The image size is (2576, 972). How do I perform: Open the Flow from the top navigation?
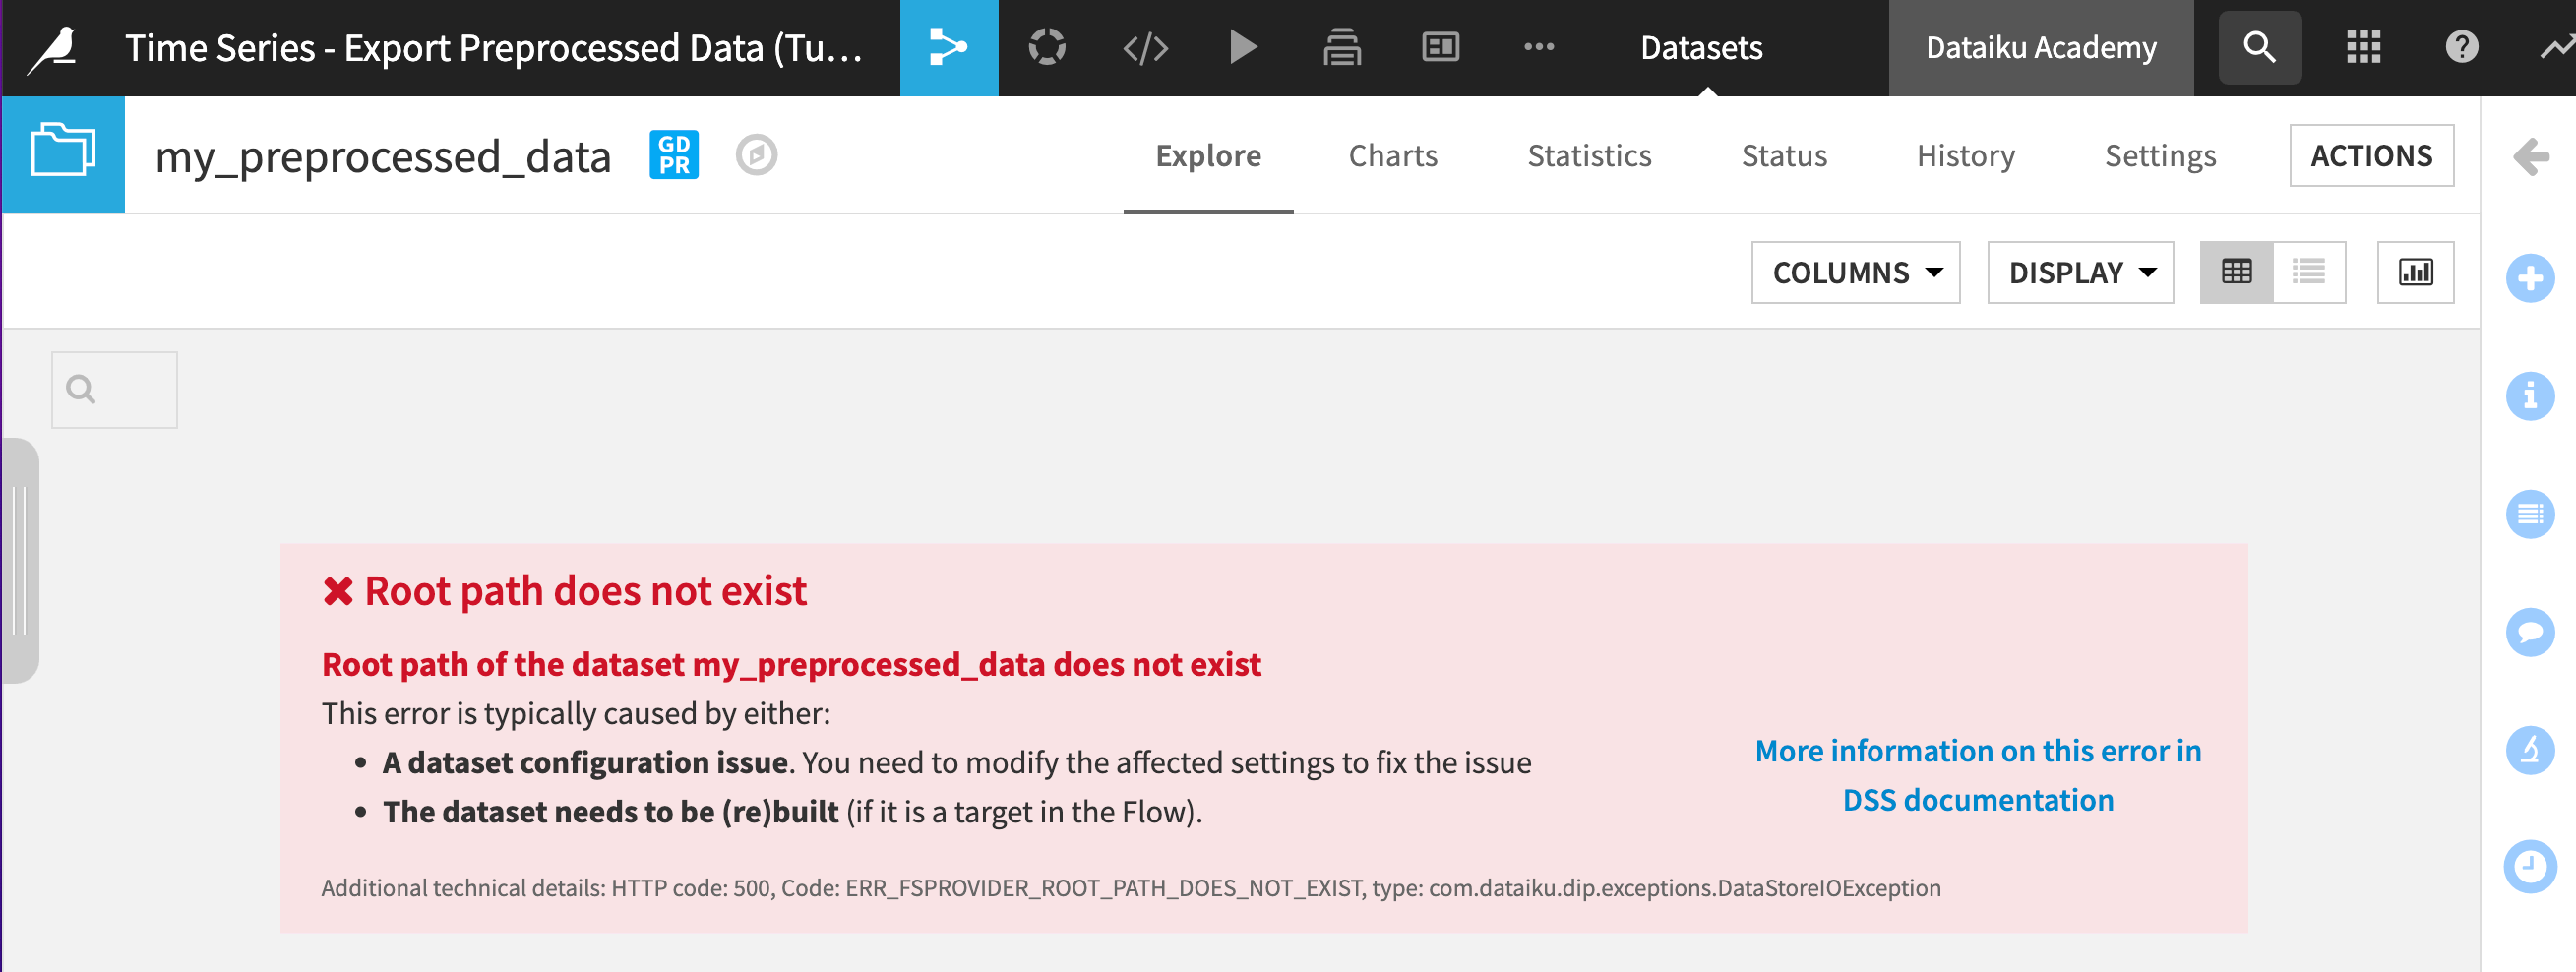tap(948, 47)
